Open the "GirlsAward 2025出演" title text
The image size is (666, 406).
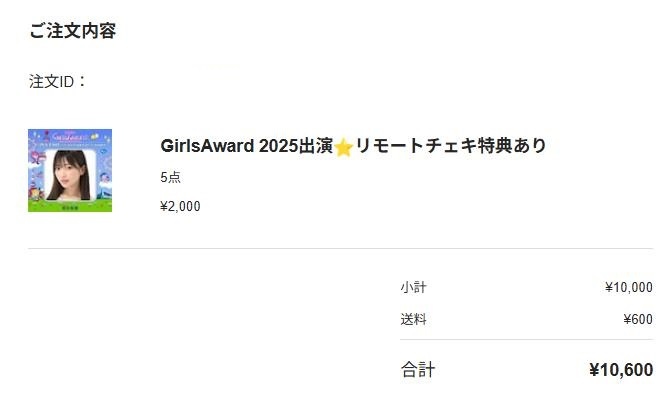(x=247, y=146)
